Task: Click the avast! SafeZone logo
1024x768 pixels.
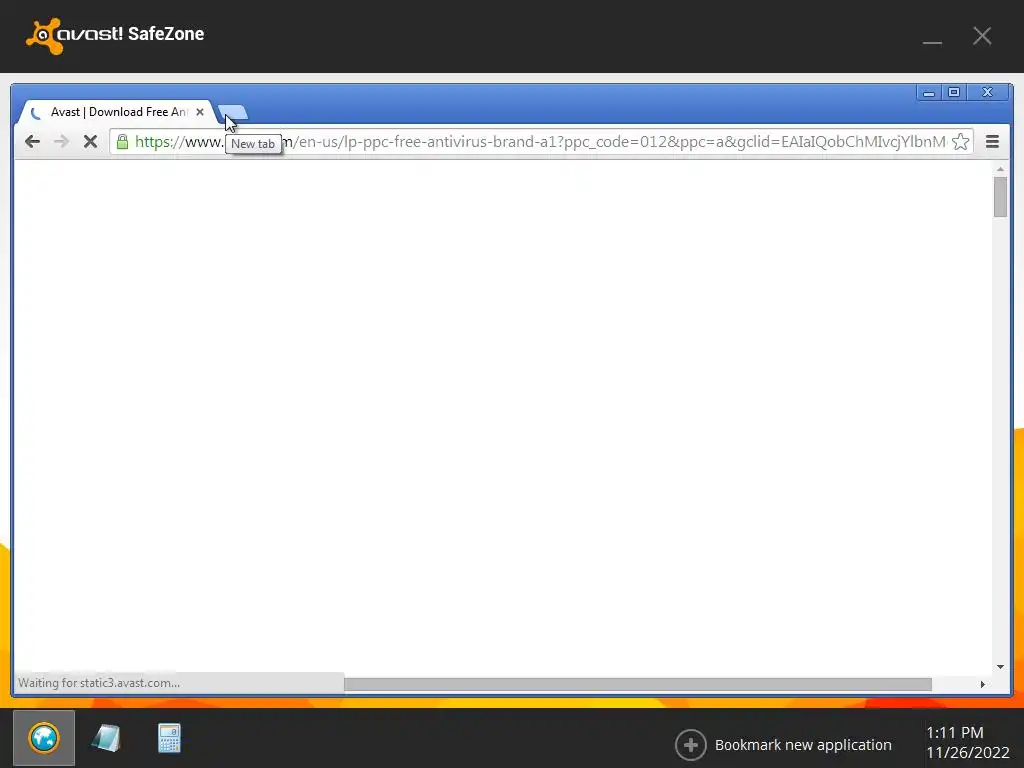Action: [x=115, y=35]
